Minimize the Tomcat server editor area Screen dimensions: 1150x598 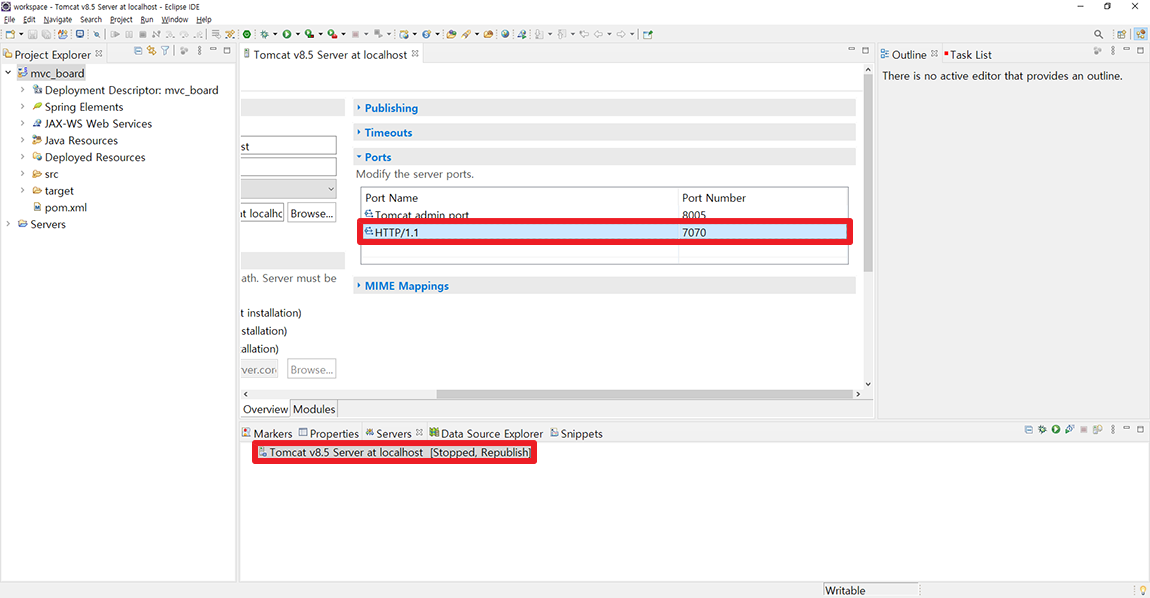click(851, 50)
